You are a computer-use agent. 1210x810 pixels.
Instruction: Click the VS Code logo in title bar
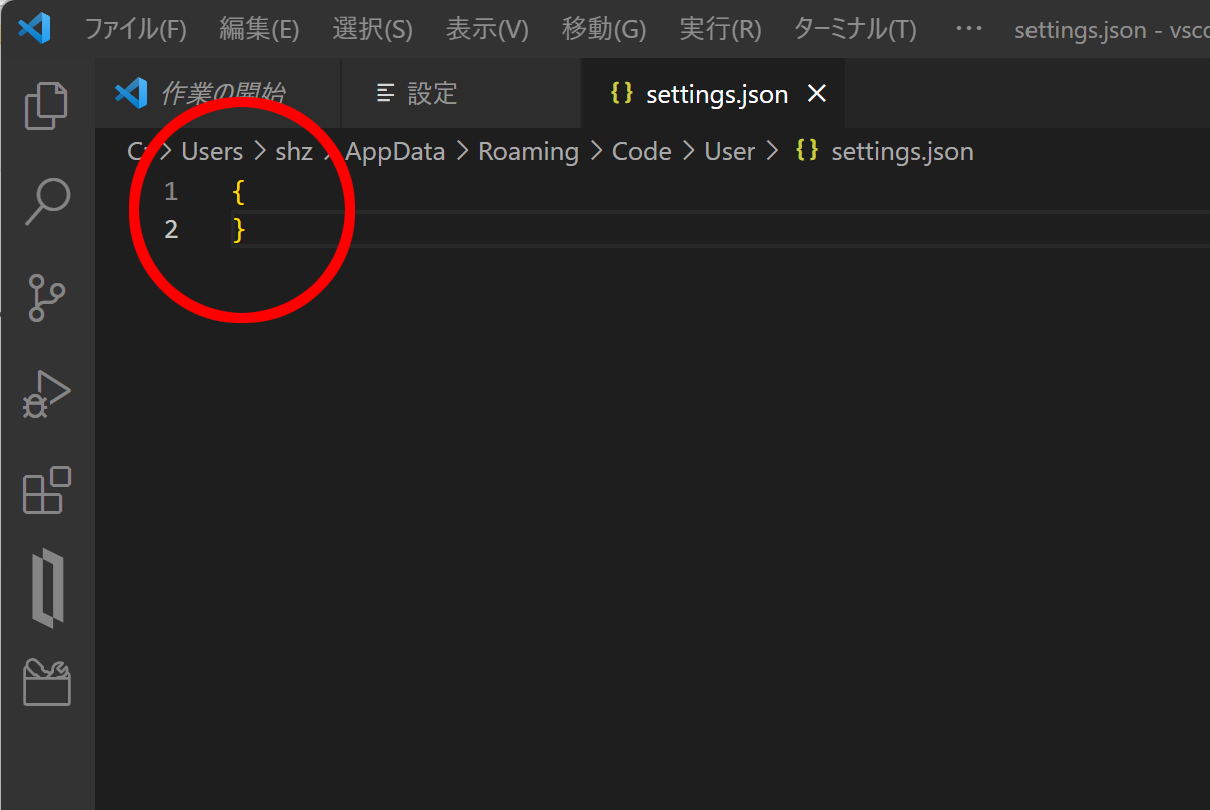click(x=34, y=28)
